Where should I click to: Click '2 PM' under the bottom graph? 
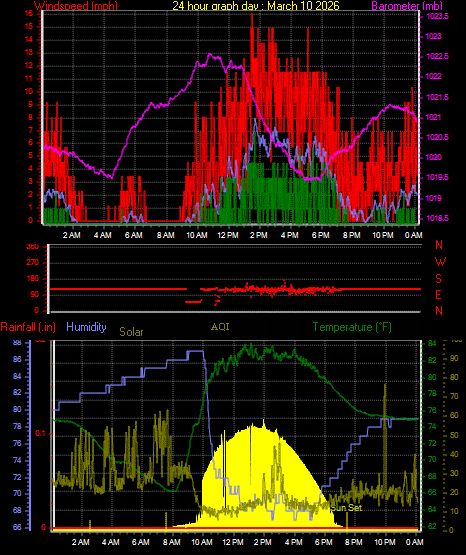pyautogui.click(x=263, y=542)
